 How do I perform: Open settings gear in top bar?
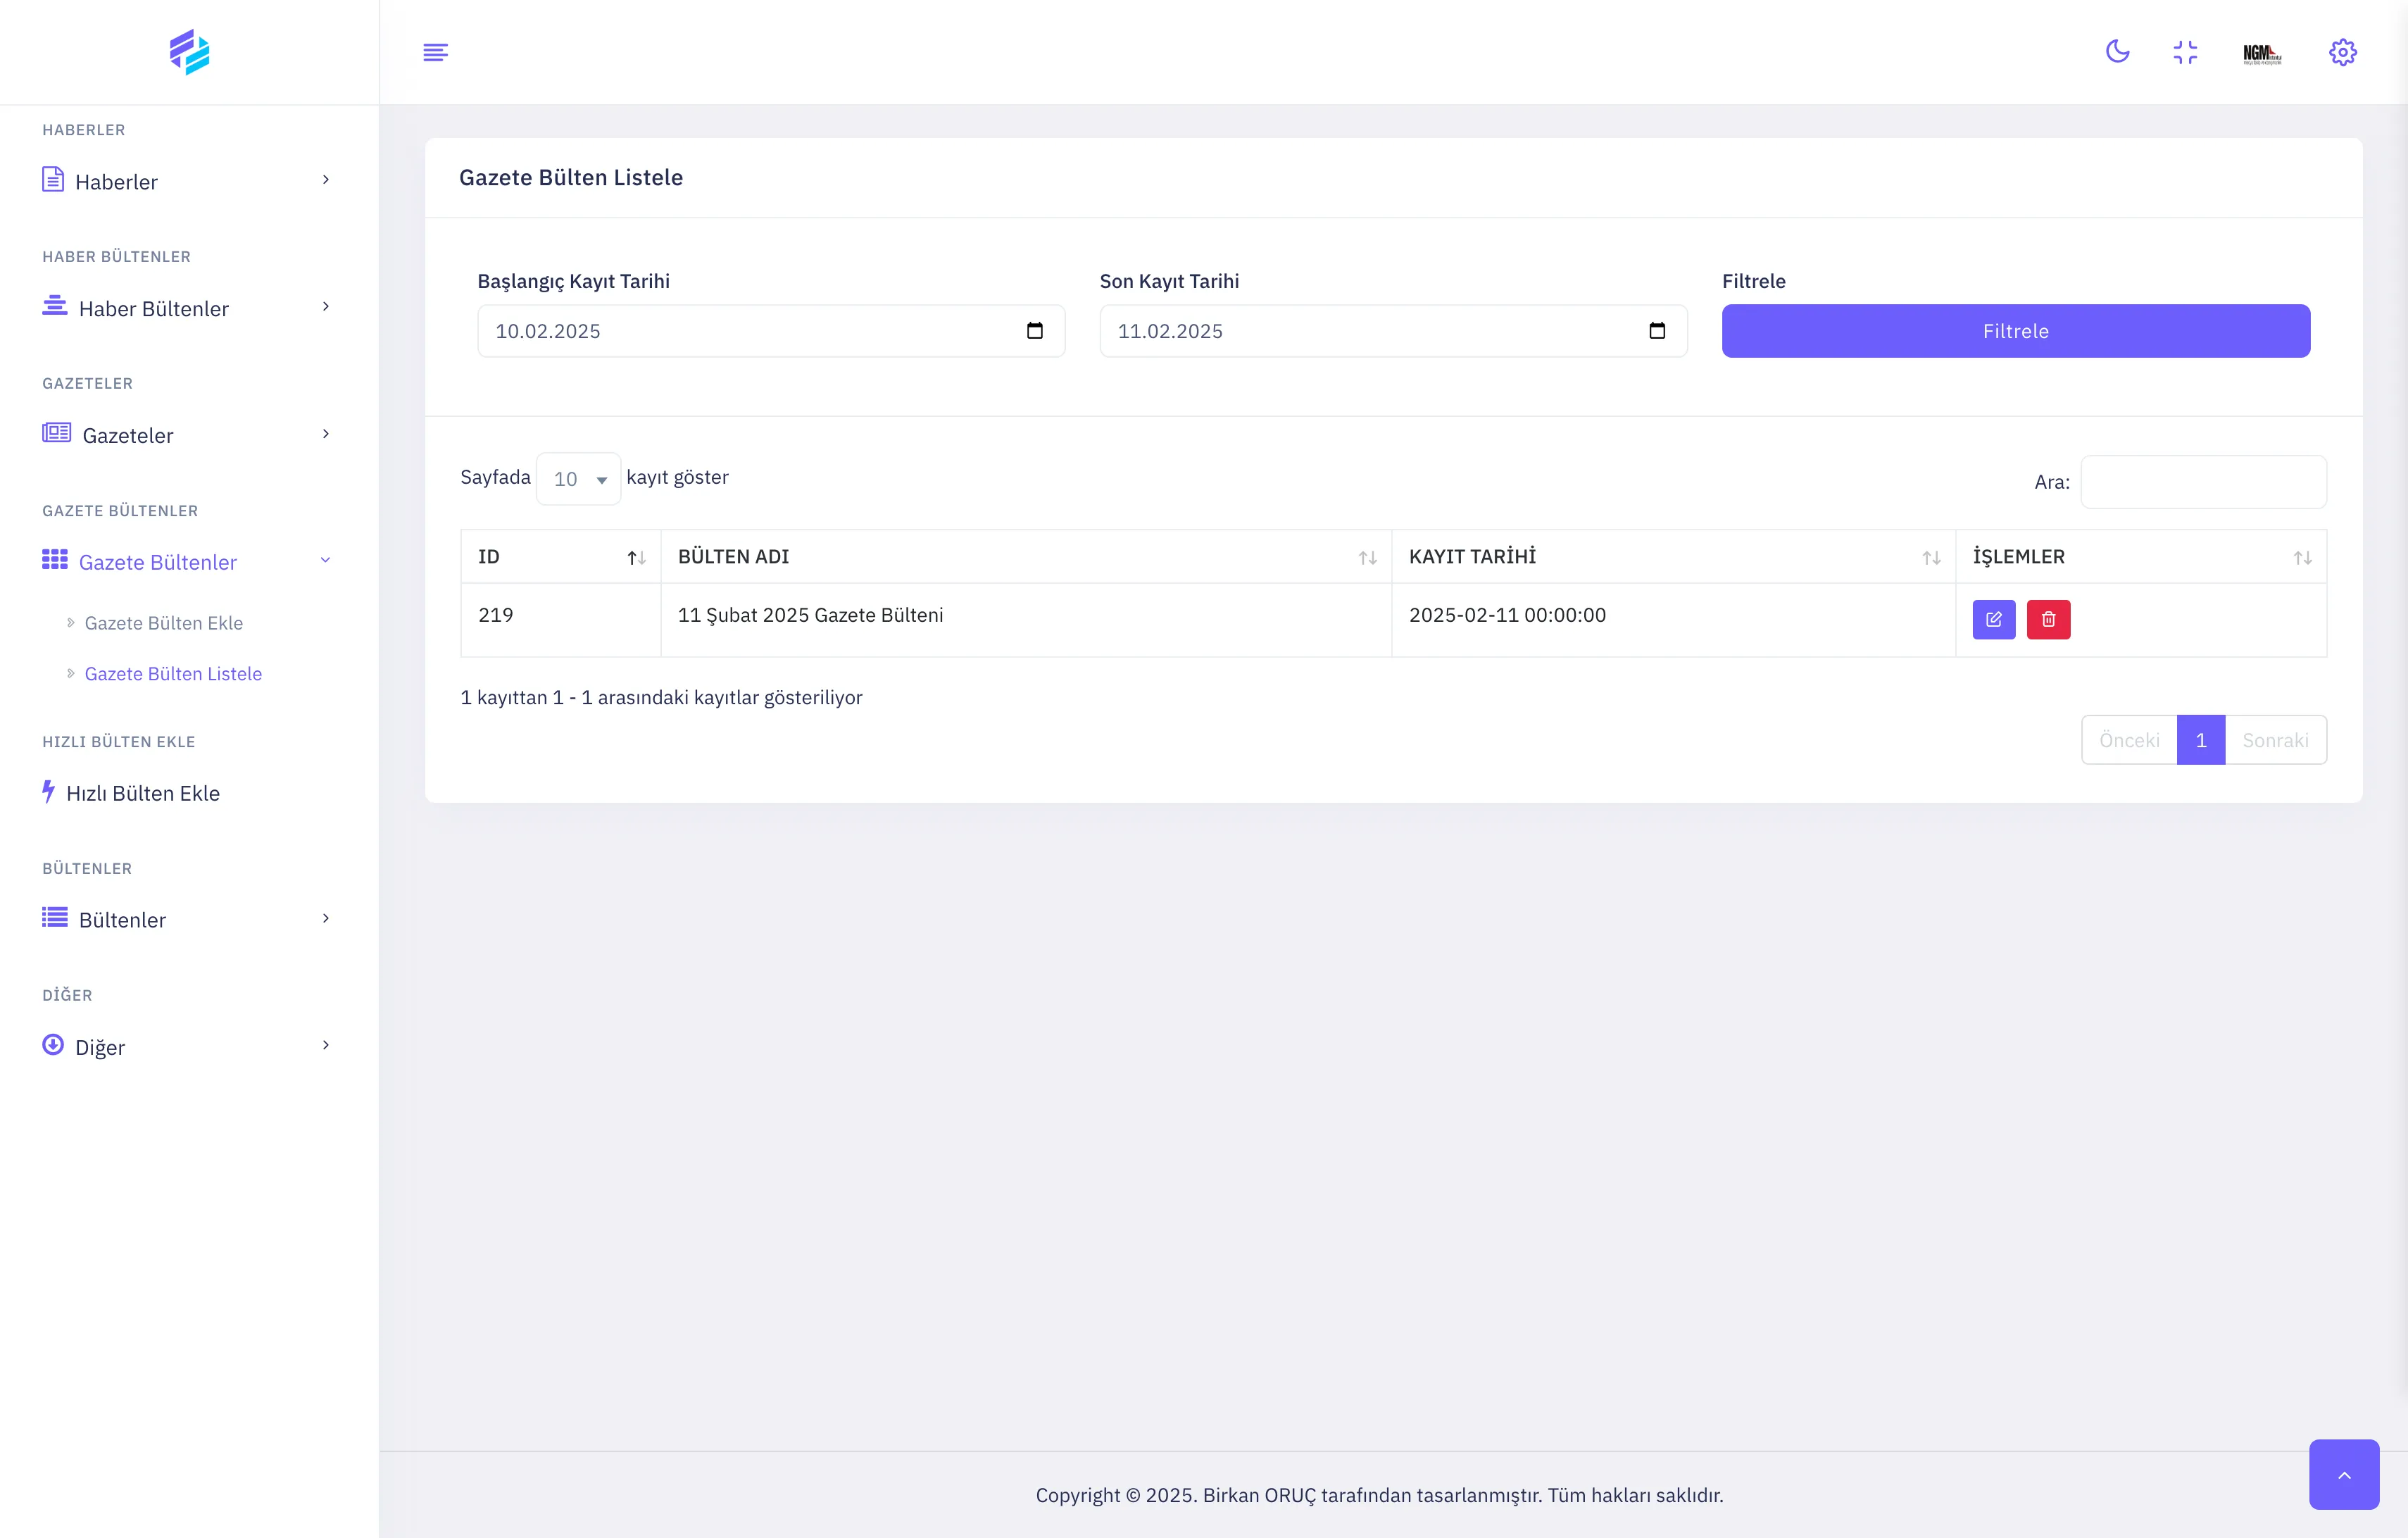pyautogui.click(x=2342, y=52)
